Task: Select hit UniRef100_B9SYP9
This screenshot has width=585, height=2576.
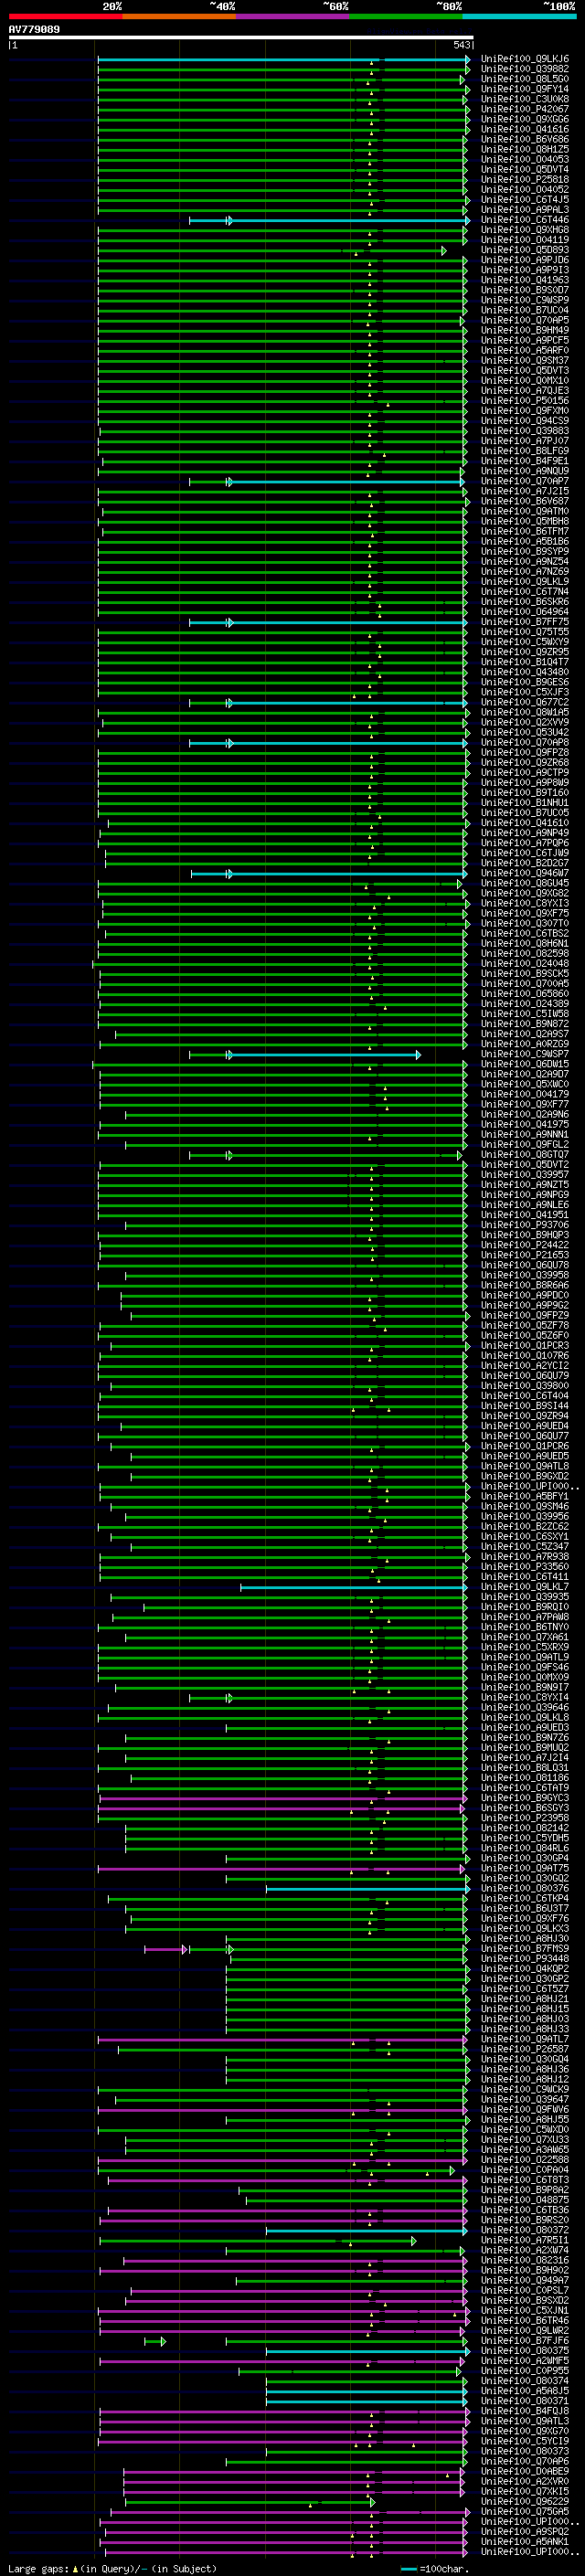Action: click(525, 551)
